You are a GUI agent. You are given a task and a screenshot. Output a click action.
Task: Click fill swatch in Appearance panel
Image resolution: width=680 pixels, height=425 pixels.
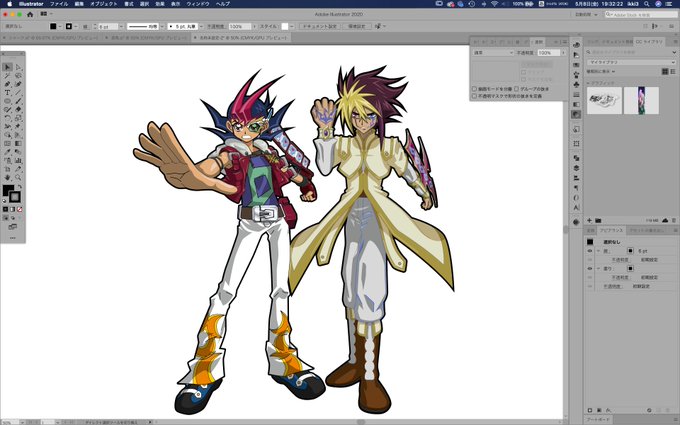pos(630,268)
